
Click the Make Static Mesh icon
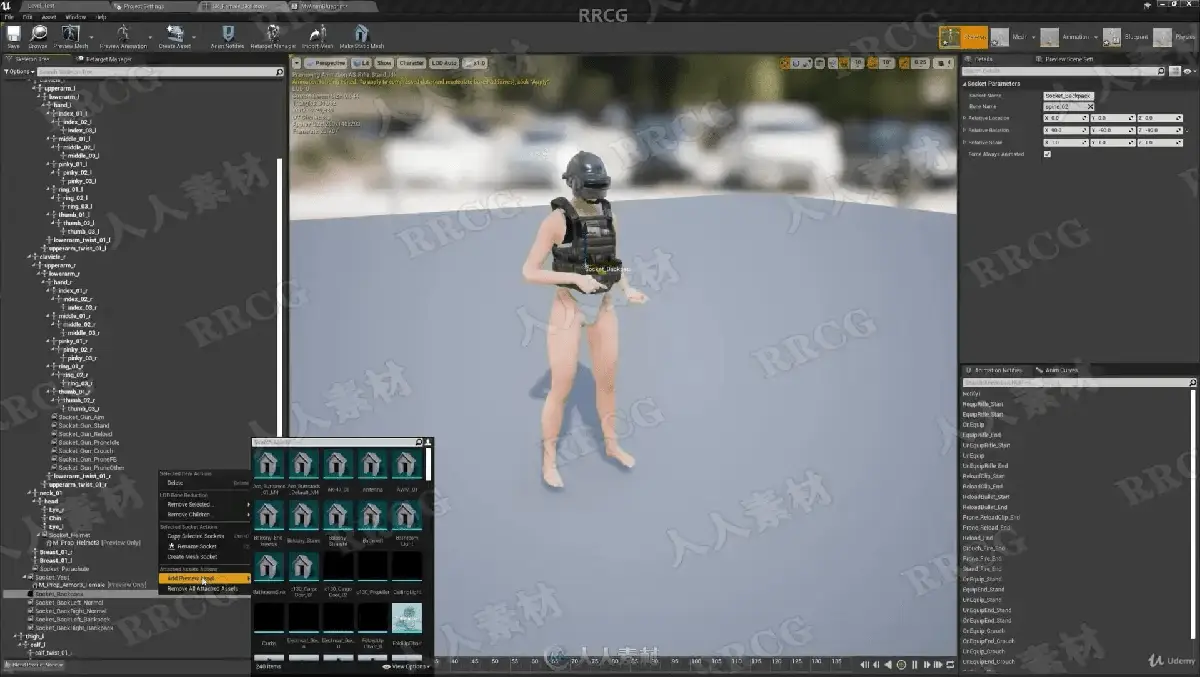tap(362, 36)
